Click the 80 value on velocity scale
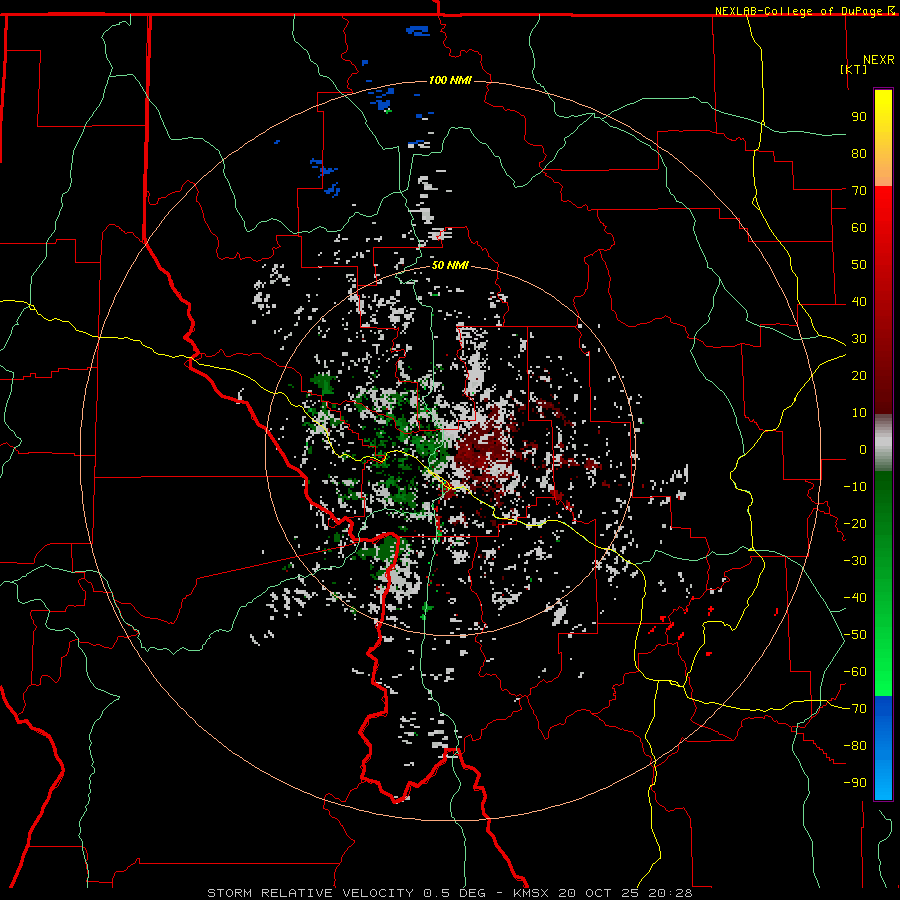The image size is (900, 900). (859, 153)
